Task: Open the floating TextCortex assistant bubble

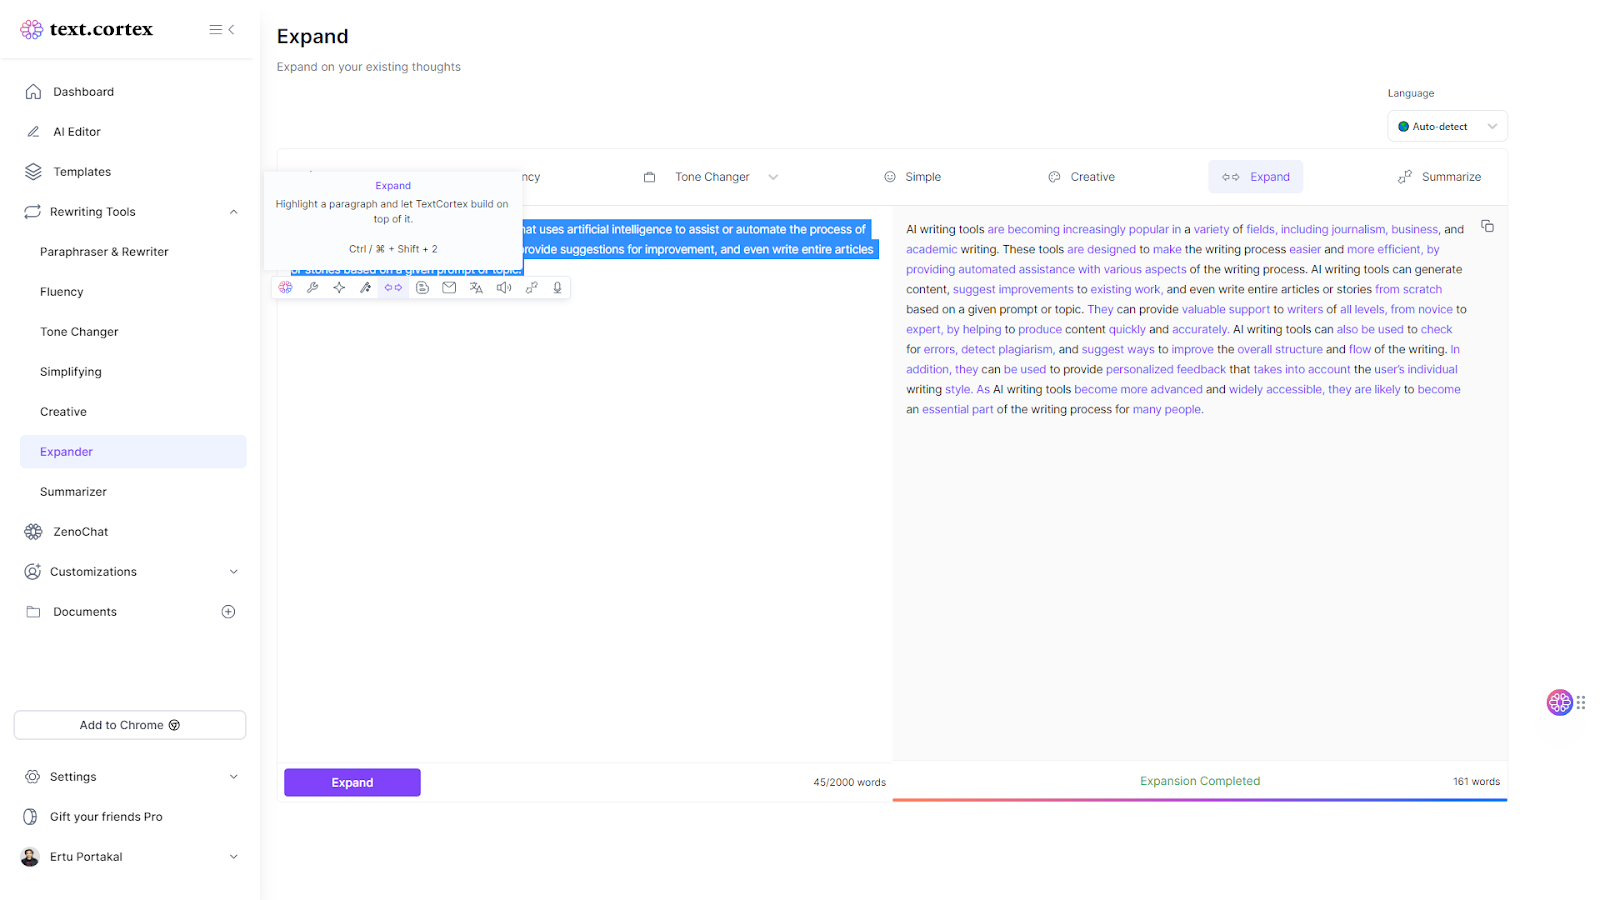Action: 1560,702
